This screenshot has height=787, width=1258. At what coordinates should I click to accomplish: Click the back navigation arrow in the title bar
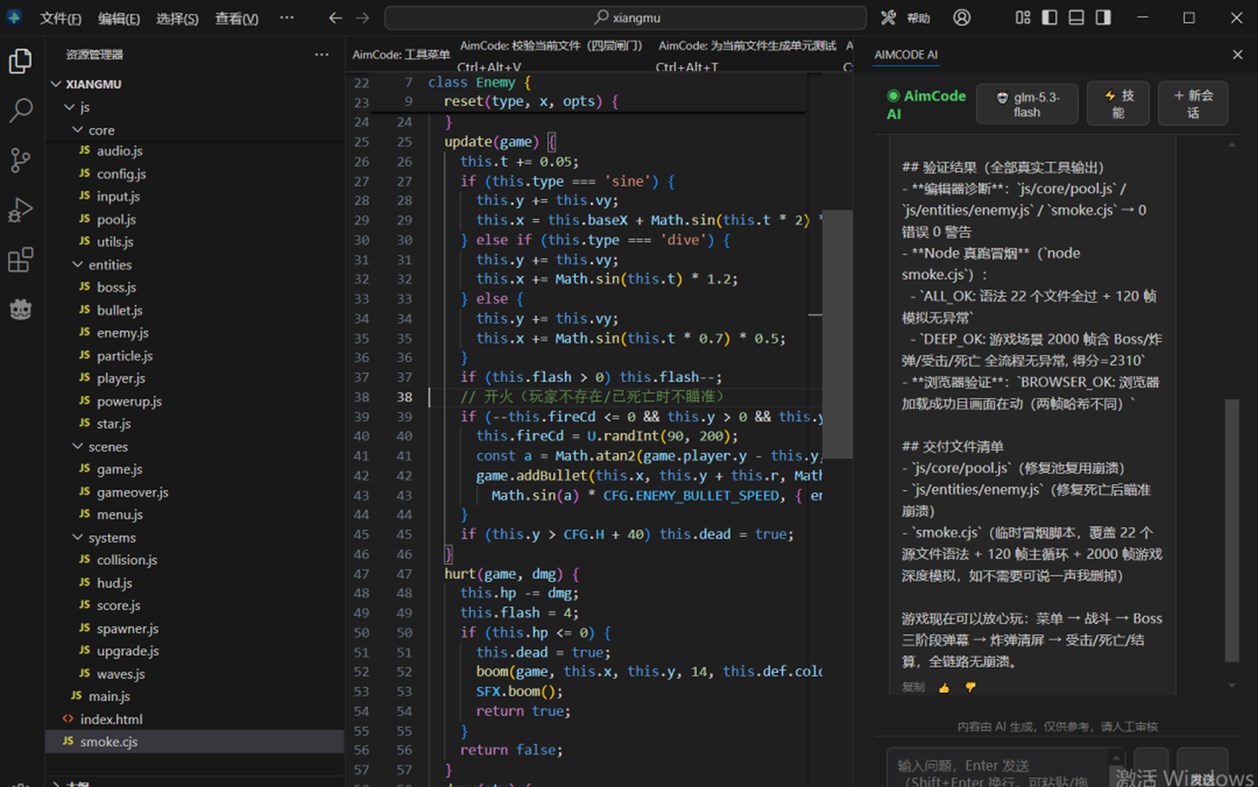[335, 18]
